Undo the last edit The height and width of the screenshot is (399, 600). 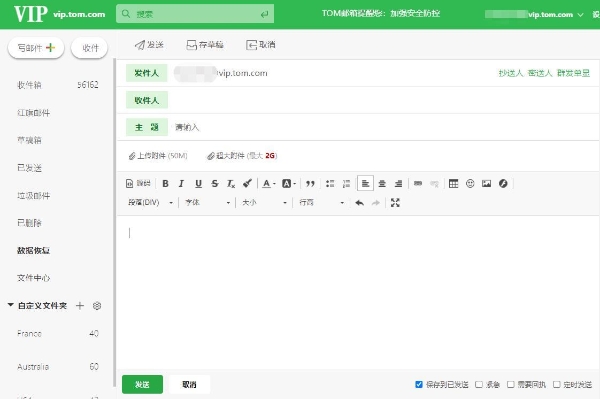(x=359, y=203)
